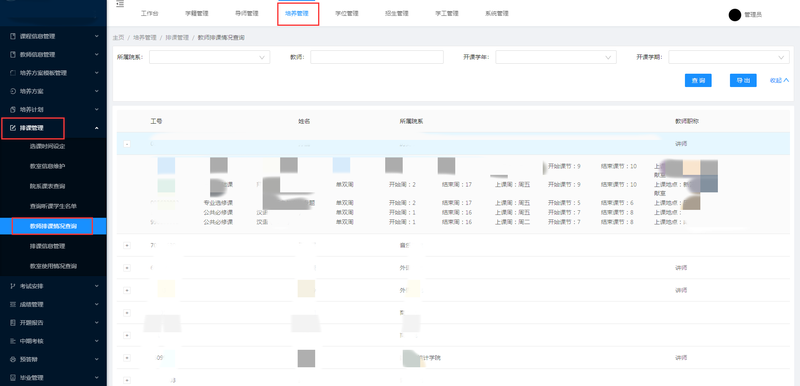
Task: Click the 课程信息管理 document icon
Action: [13, 36]
